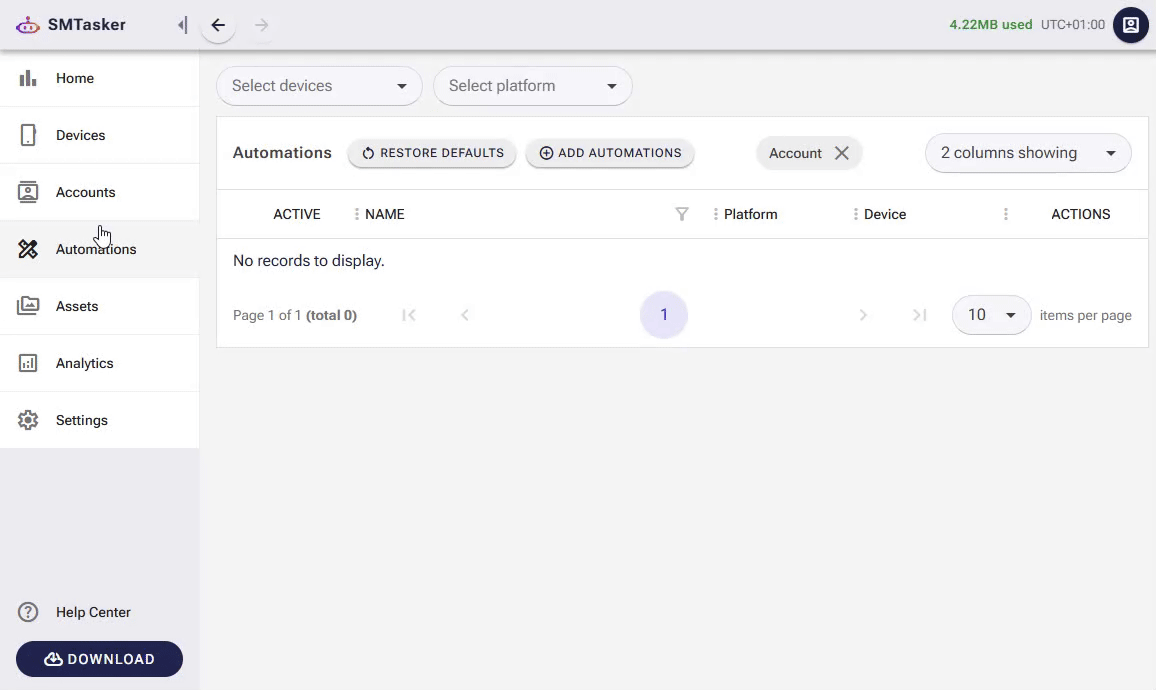Click the ADD AUTOMATIONS button
The width and height of the screenshot is (1156, 690).
coord(610,153)
